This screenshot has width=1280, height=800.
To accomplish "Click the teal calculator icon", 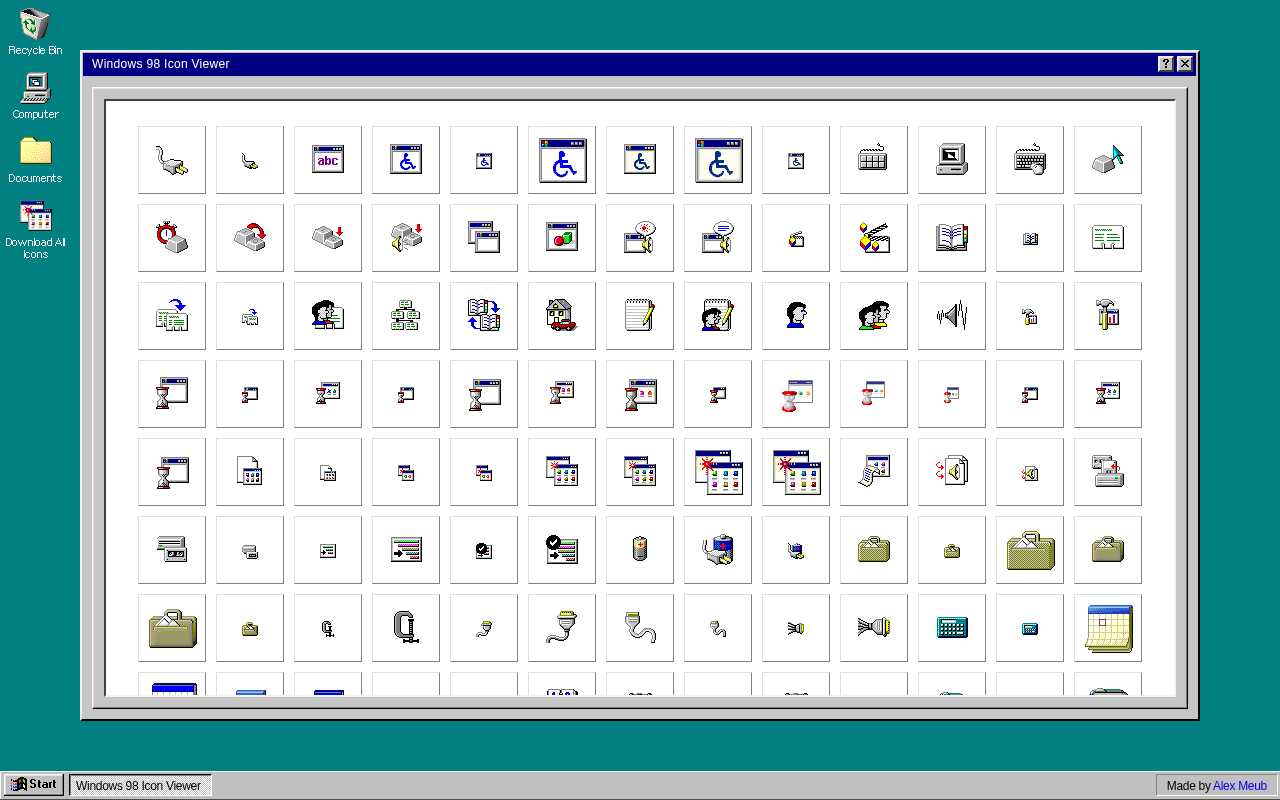I will coord(951,627).
